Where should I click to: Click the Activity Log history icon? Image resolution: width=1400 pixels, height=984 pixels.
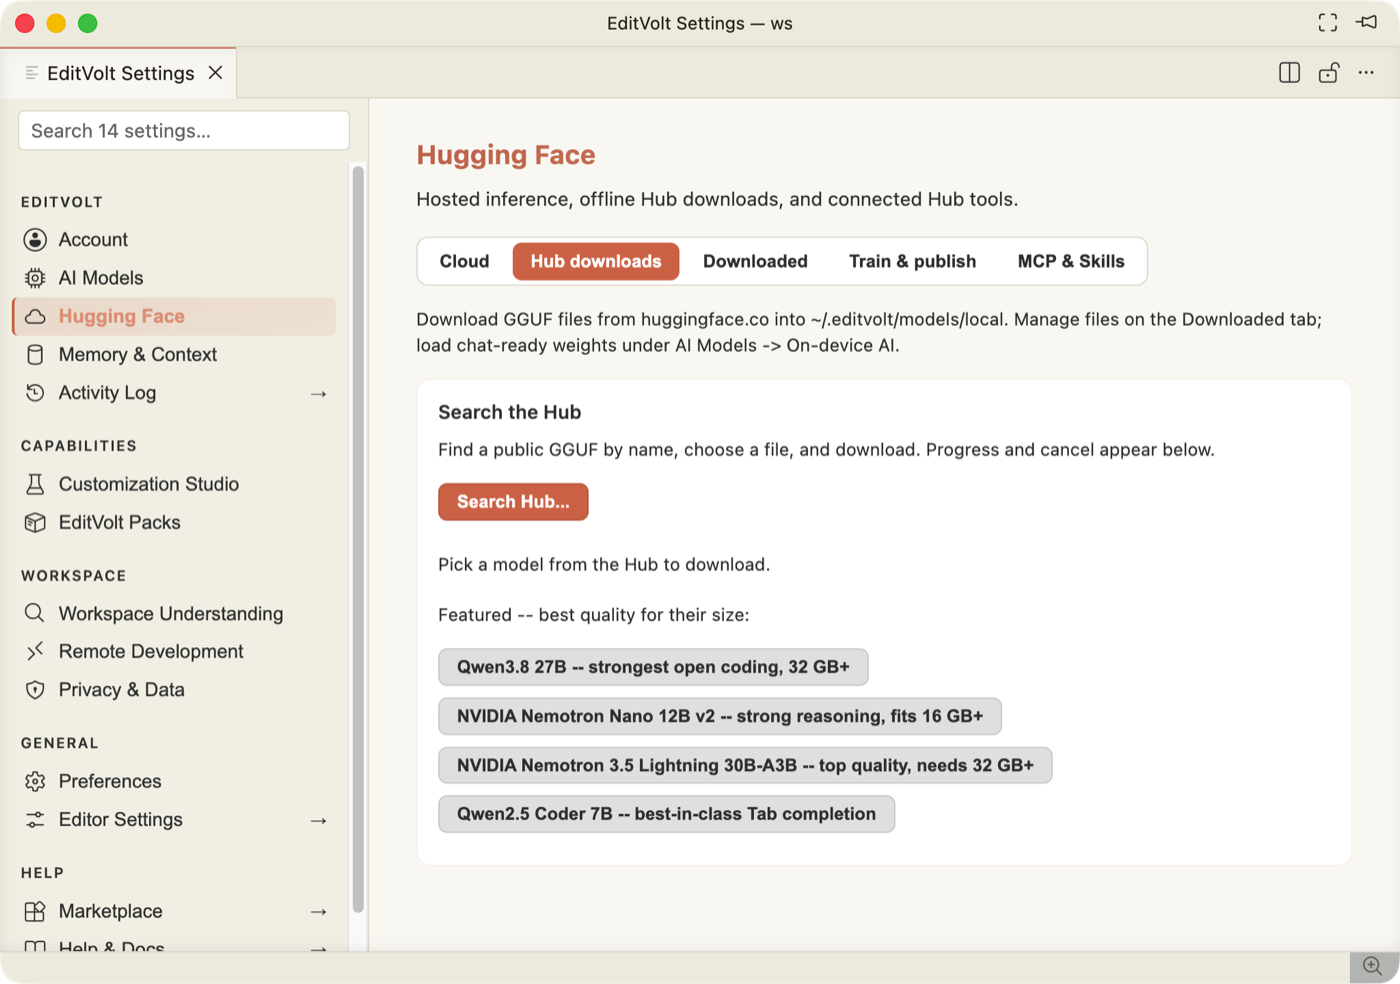pos(35,393)
